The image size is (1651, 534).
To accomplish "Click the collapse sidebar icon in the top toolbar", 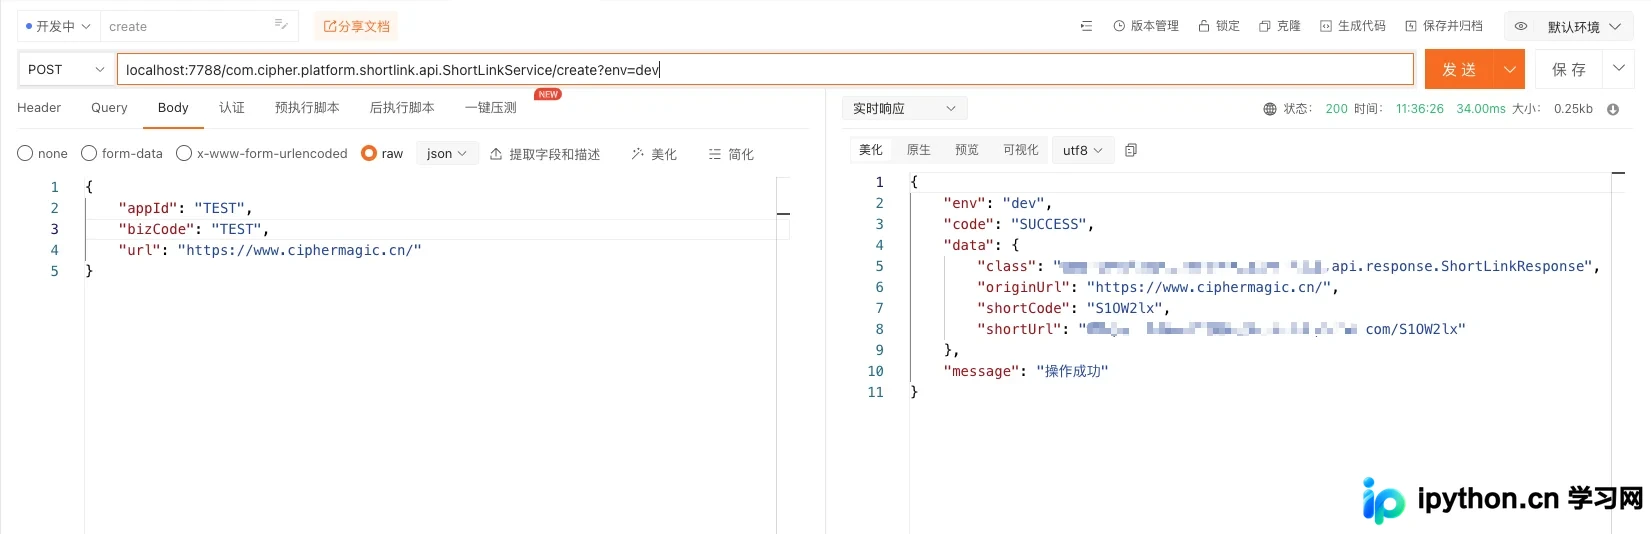I will (1086, 26).
